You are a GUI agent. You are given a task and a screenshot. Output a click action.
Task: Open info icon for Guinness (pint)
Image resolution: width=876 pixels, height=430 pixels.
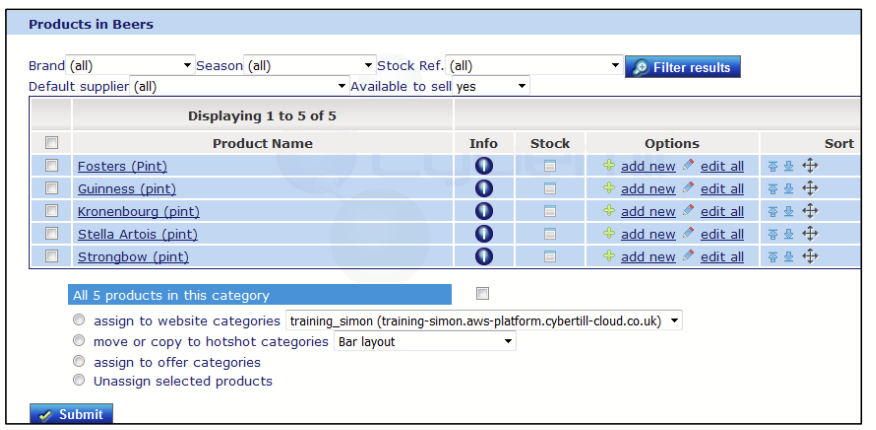click(484, 189)
